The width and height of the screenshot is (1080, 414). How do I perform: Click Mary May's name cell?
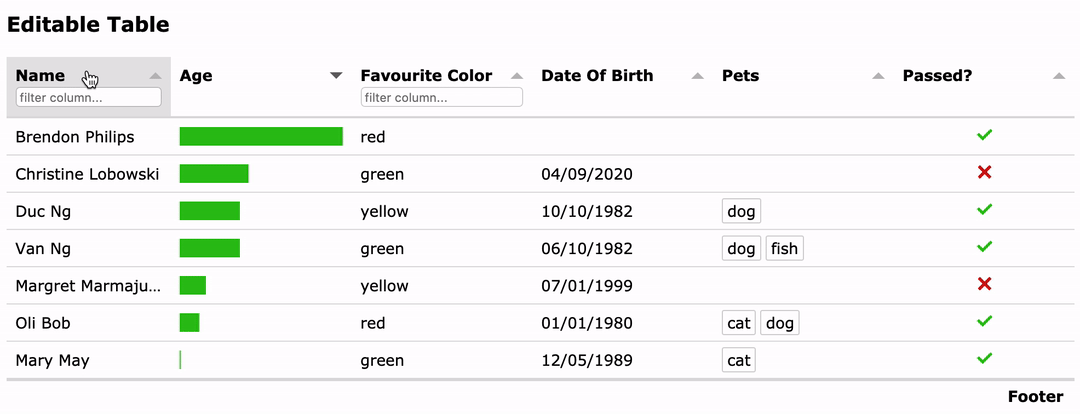coord(52,361)
